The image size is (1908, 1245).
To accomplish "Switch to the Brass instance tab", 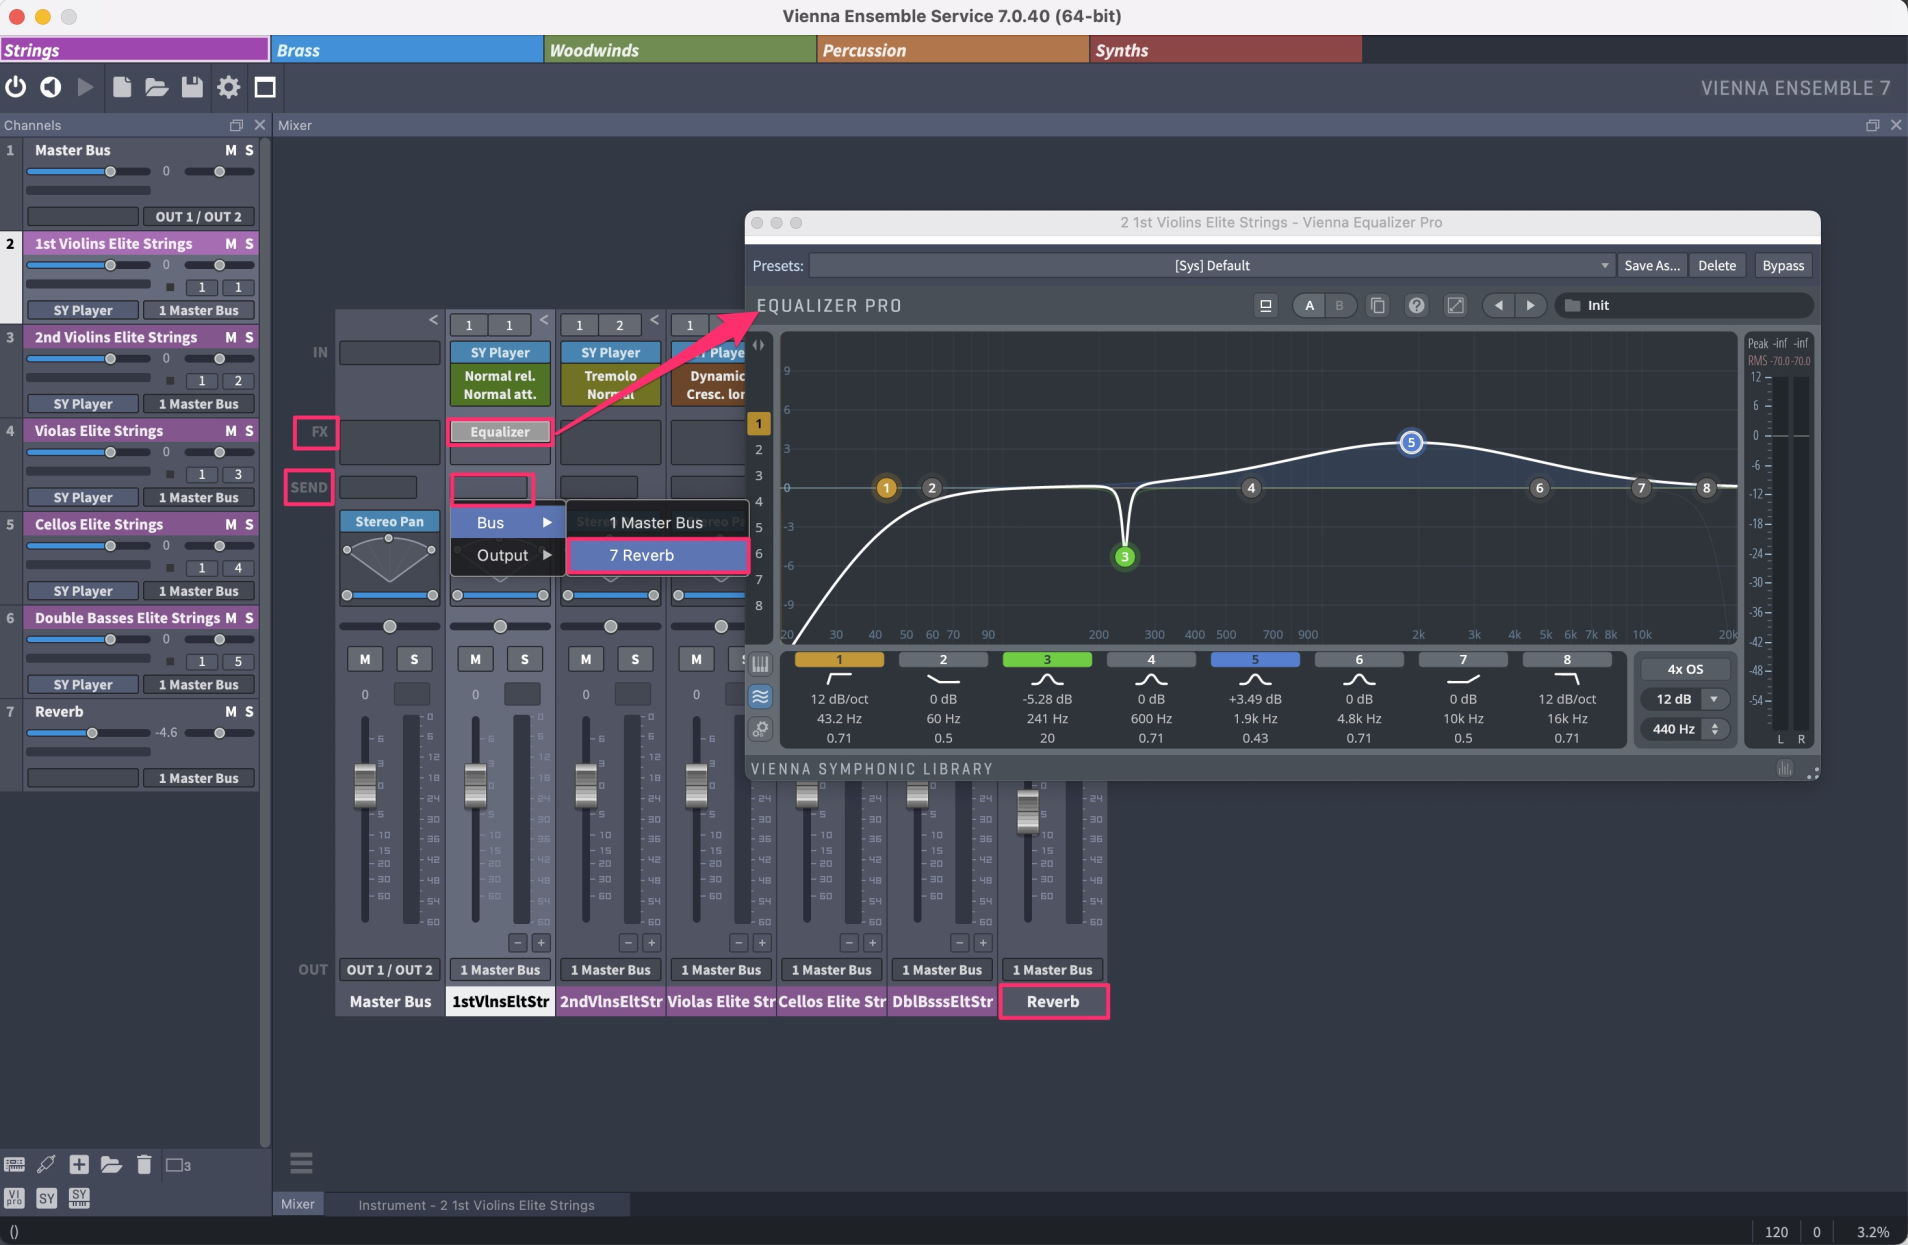I will [x=407, y=50].
